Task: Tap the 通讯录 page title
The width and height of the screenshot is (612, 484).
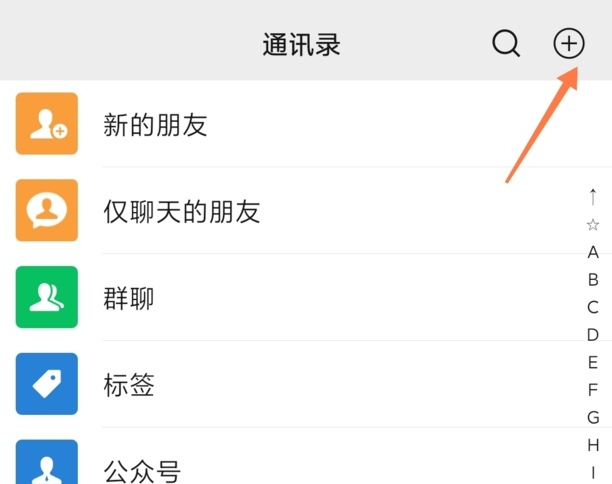Action: [x=301, y=44]
